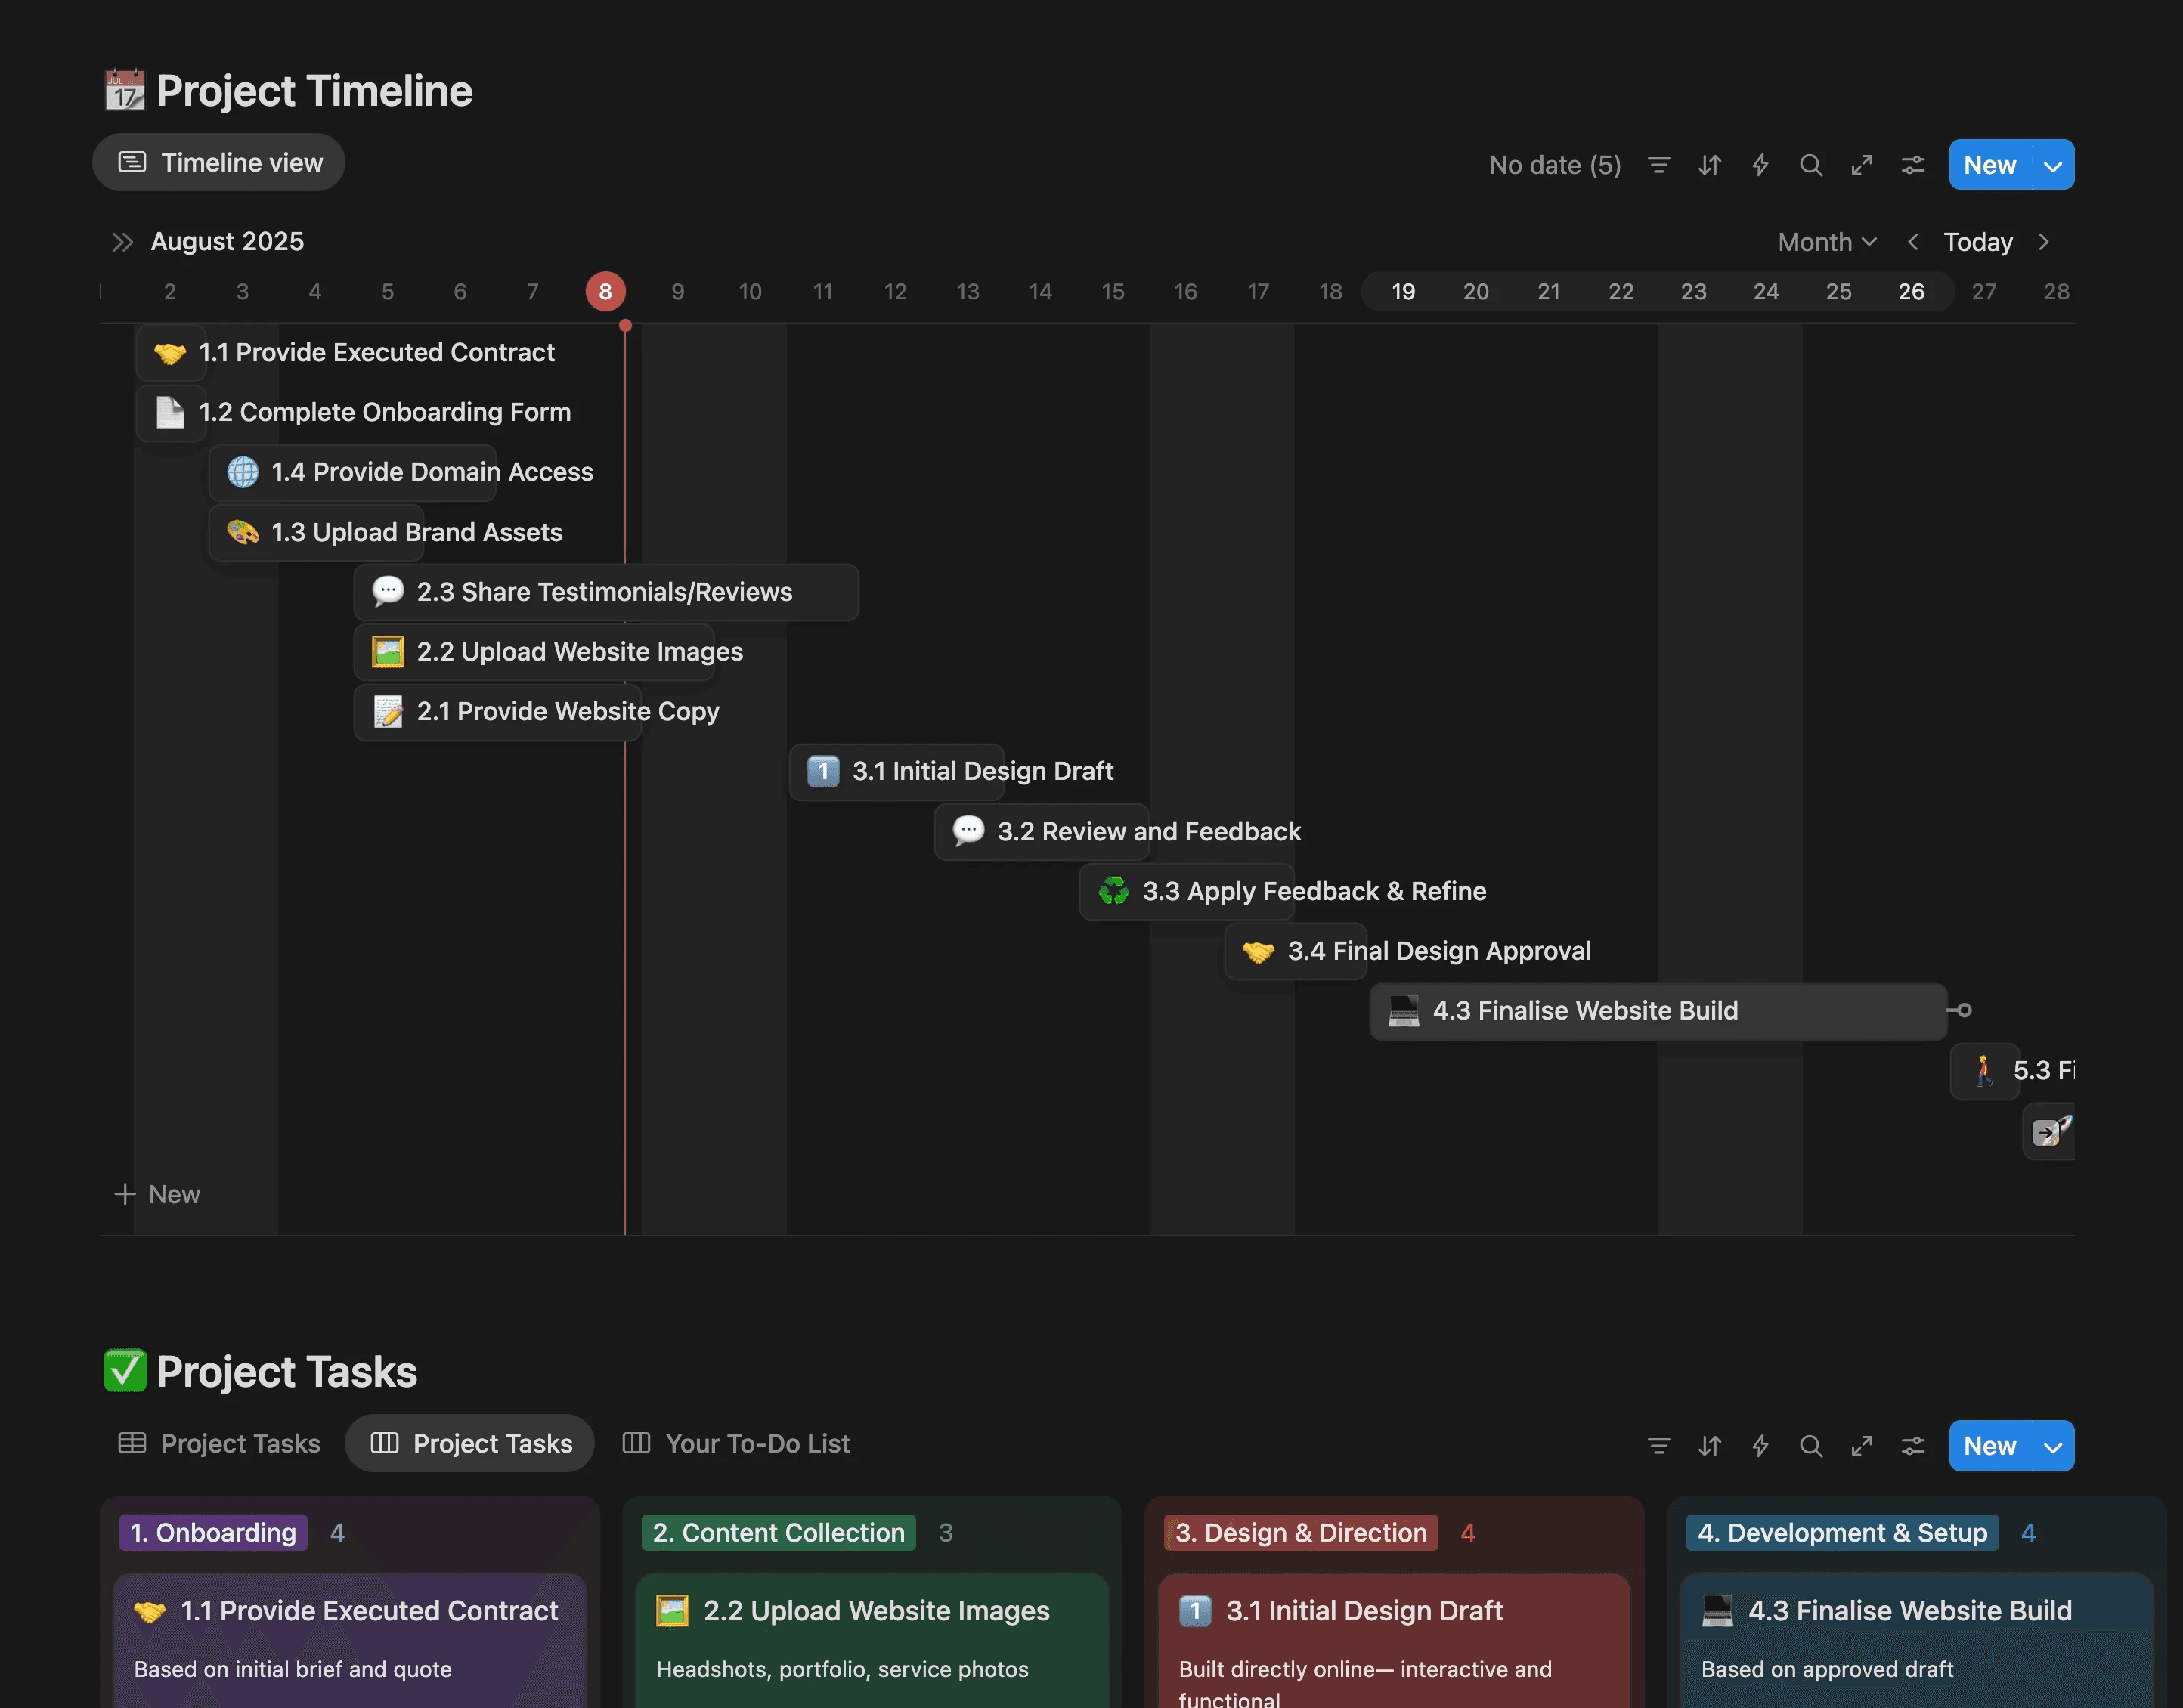Expand Project Timeline to full page

[1861, 165]
